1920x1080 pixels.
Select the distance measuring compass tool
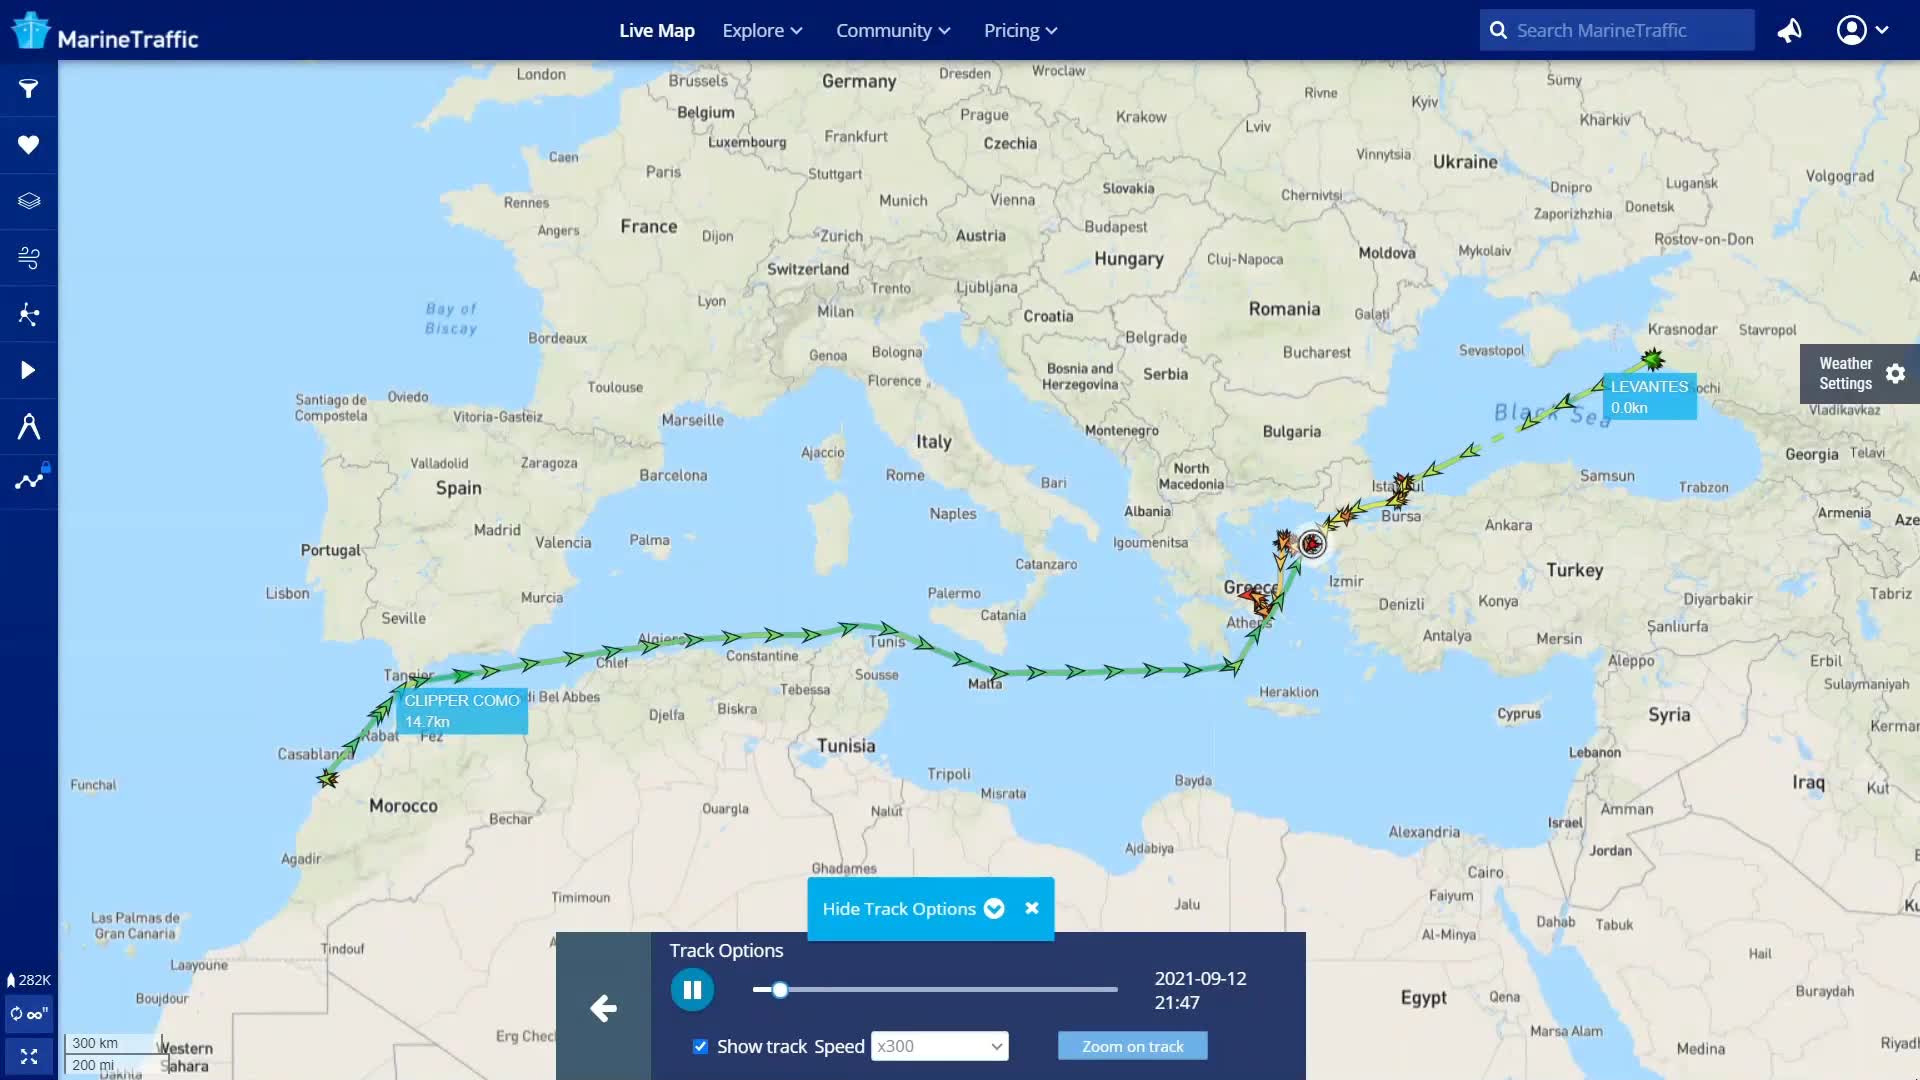tap(28, 427)
